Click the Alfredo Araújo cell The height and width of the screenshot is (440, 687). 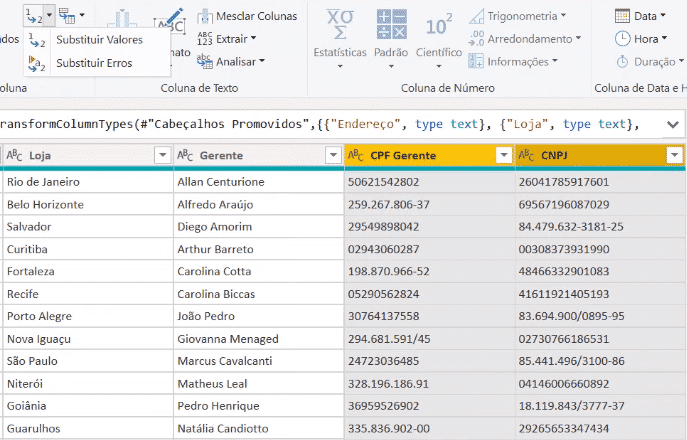pos(259,205)
